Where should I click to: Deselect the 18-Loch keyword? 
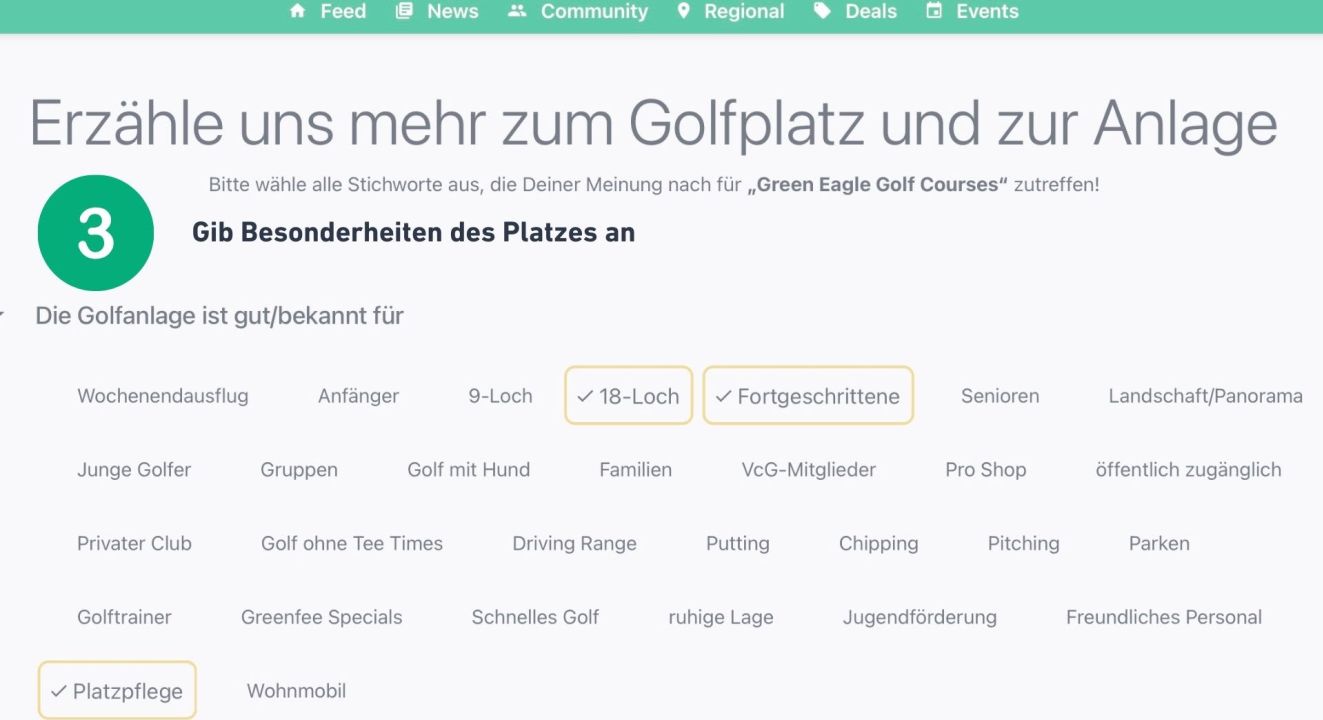point(629,395)
